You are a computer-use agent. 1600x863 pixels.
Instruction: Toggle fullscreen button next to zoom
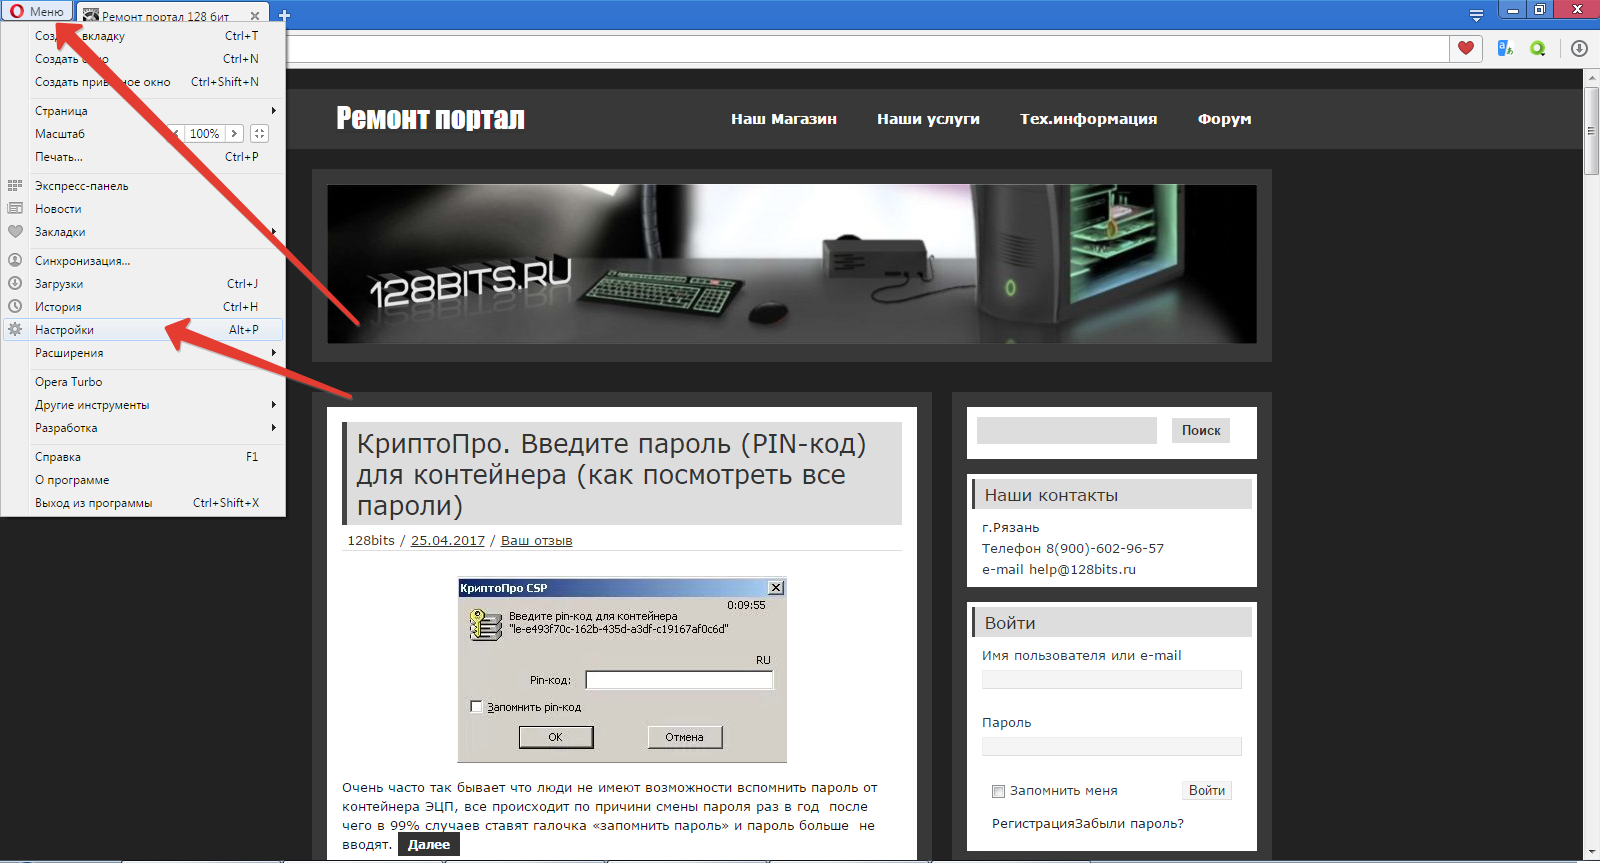click(x=259, y=133)
